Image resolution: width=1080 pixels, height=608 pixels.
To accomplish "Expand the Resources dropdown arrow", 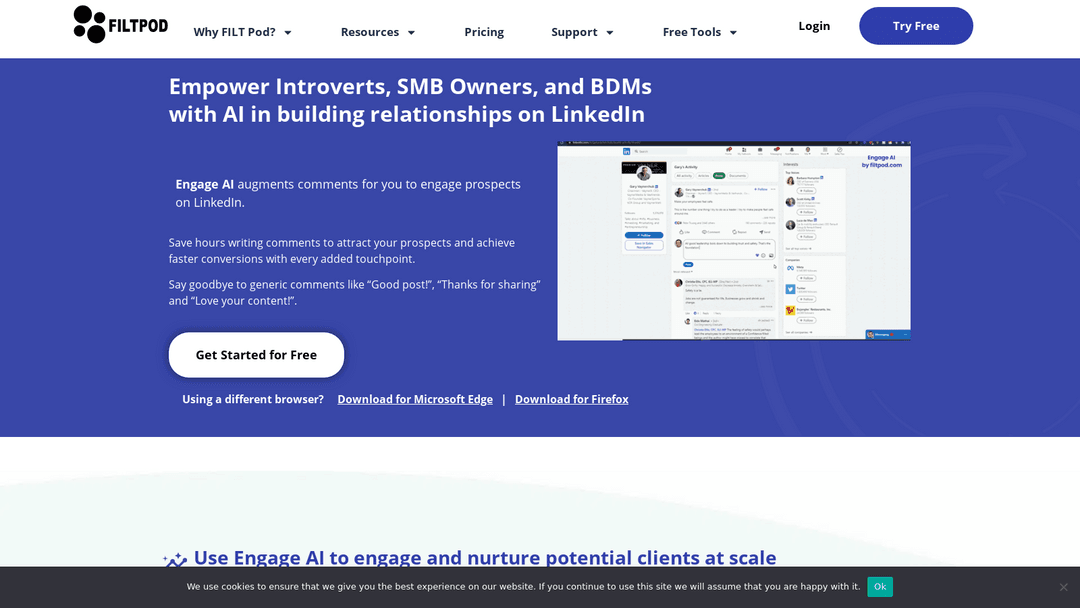I will pyautogui.click(x=411, y=33).
